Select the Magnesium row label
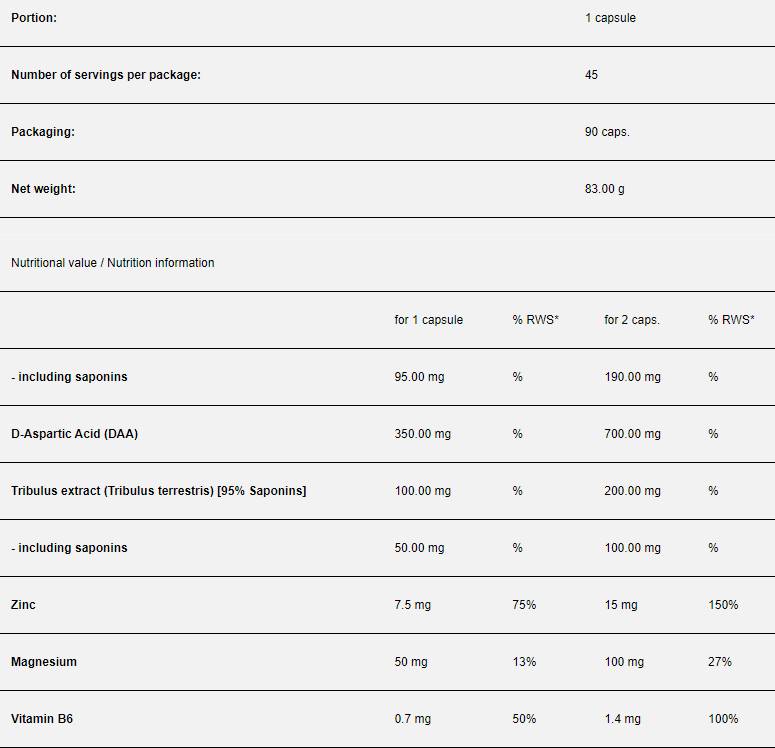This screenshot has height=748, width=775. (44, 662)
